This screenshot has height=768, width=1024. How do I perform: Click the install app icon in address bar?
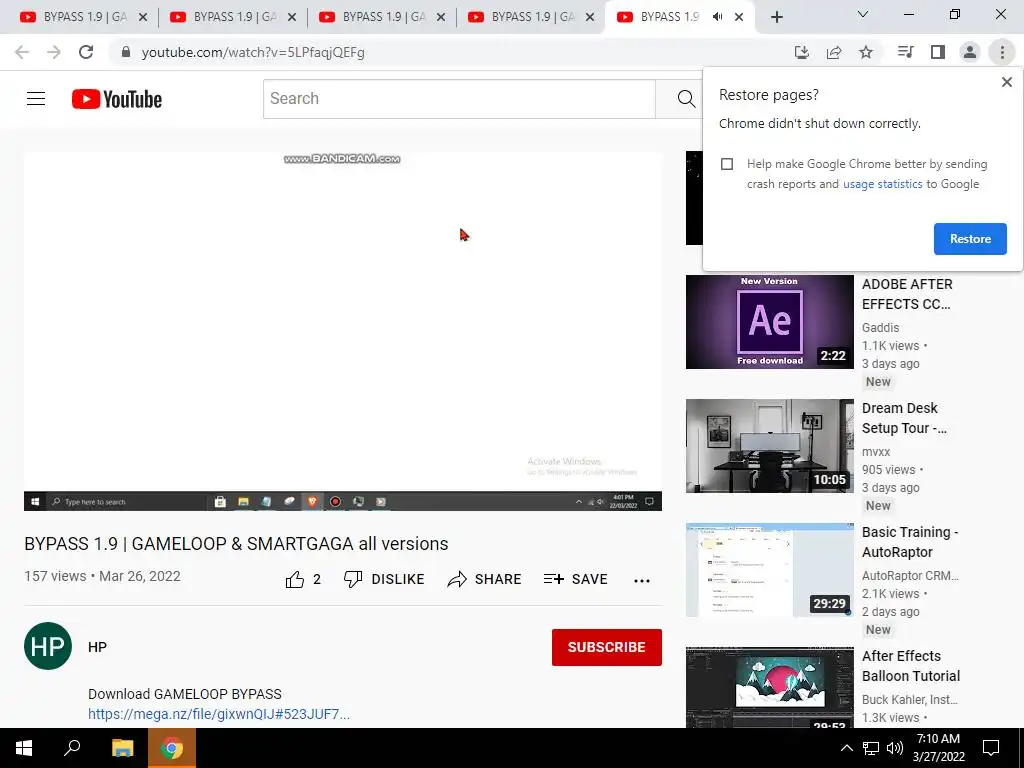[x=802, y=52]
